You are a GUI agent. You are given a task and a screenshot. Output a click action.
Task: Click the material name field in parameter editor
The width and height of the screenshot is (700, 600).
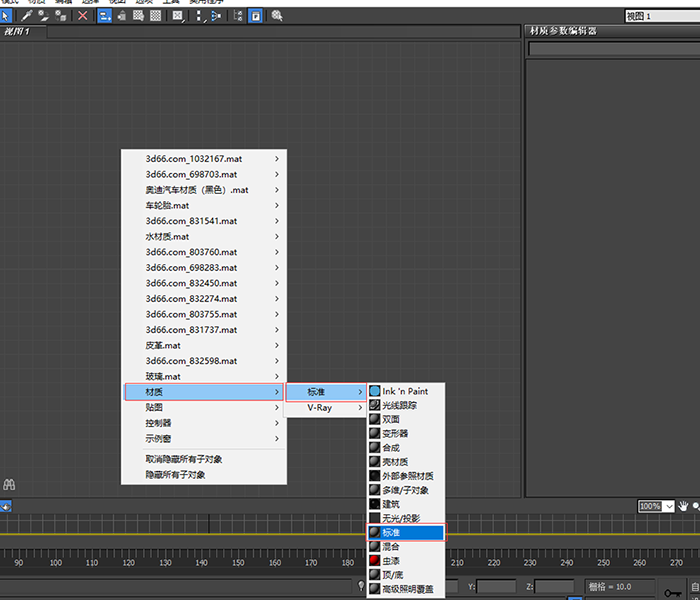point(614,49)
